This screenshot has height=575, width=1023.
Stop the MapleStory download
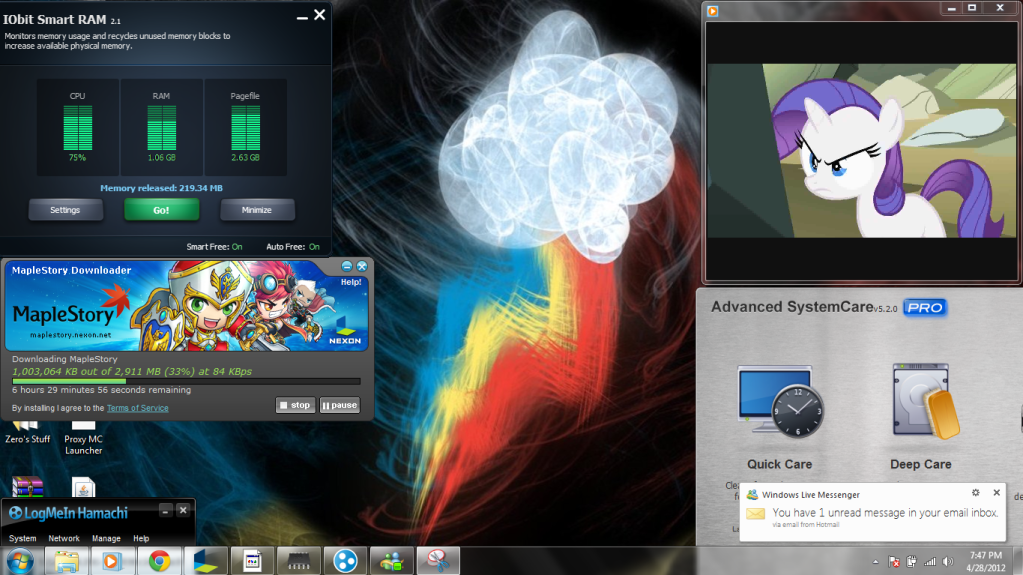(x=296, y=405)
